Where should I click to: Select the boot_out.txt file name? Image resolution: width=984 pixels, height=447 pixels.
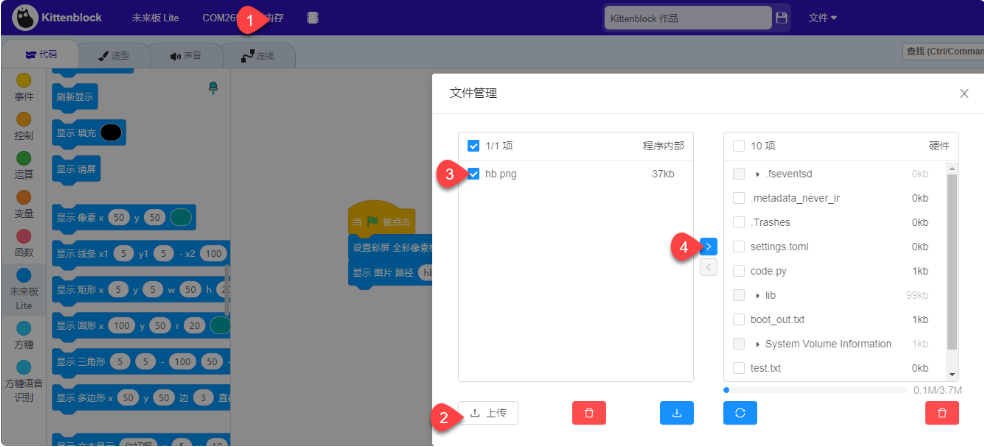point(778,320)
